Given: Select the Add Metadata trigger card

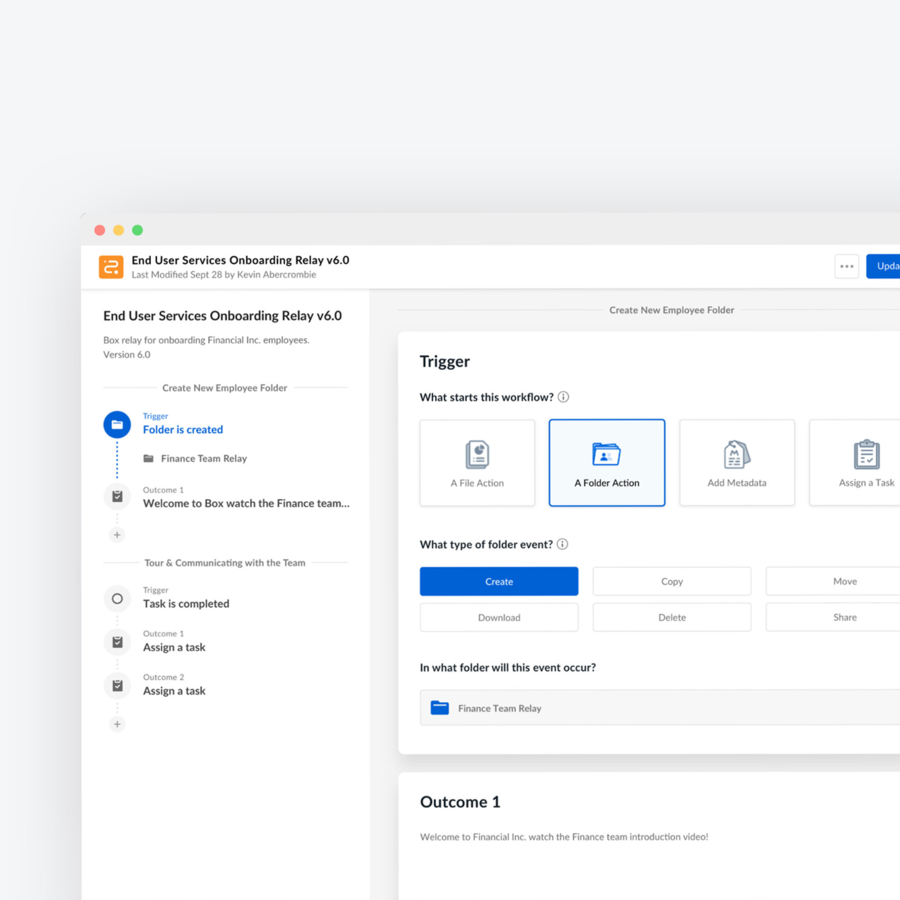Looking at the screenshot, I should click(x=737, y=463).
